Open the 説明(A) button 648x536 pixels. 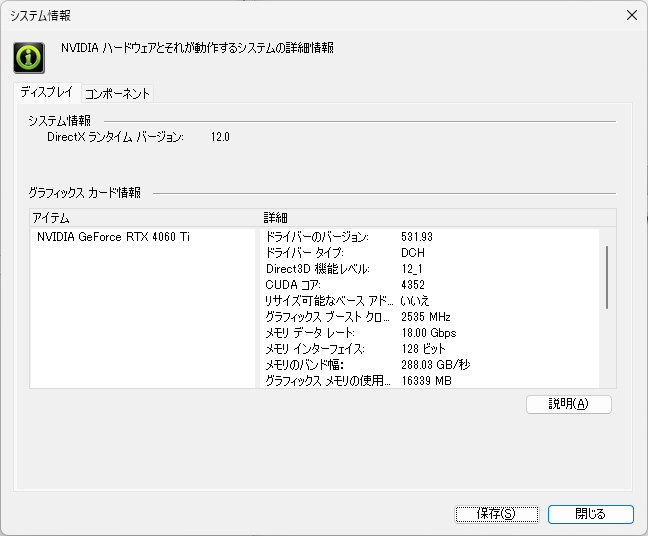tap(569, 404)
